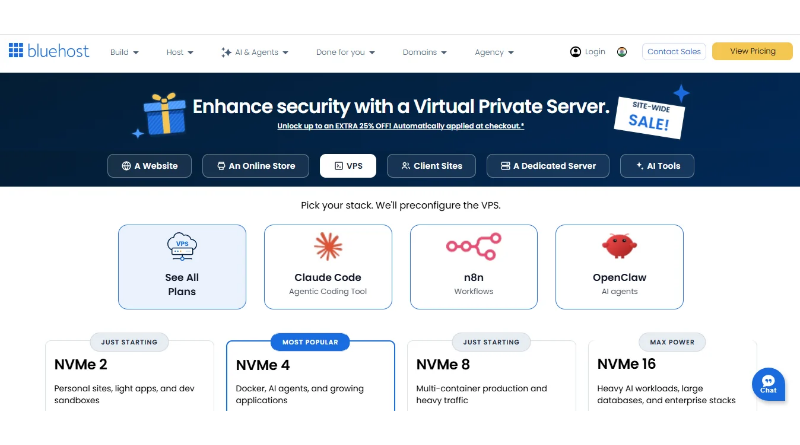Image resolution: width=800 pixels, height=445 pixels.
Task: Click the Claude Code starburst icon
Action: click(328, 246)
